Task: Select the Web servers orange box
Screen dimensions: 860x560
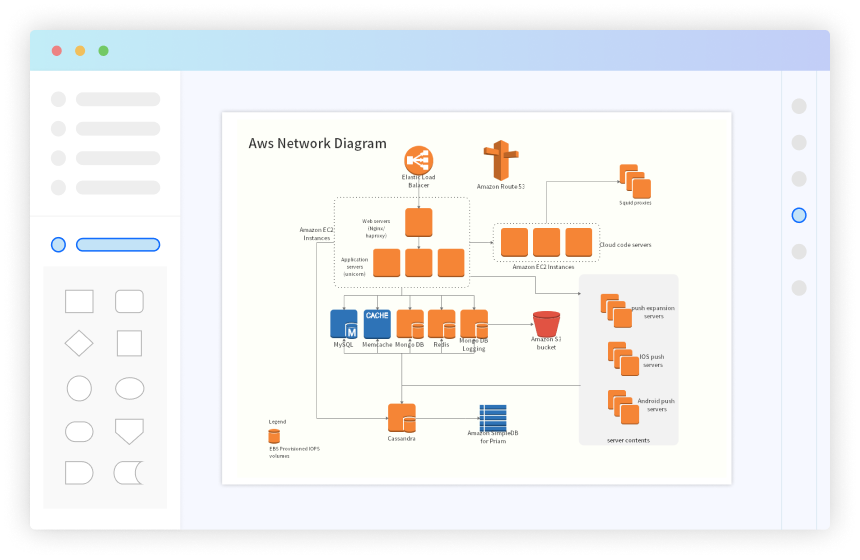Action: tap(418, 223)
